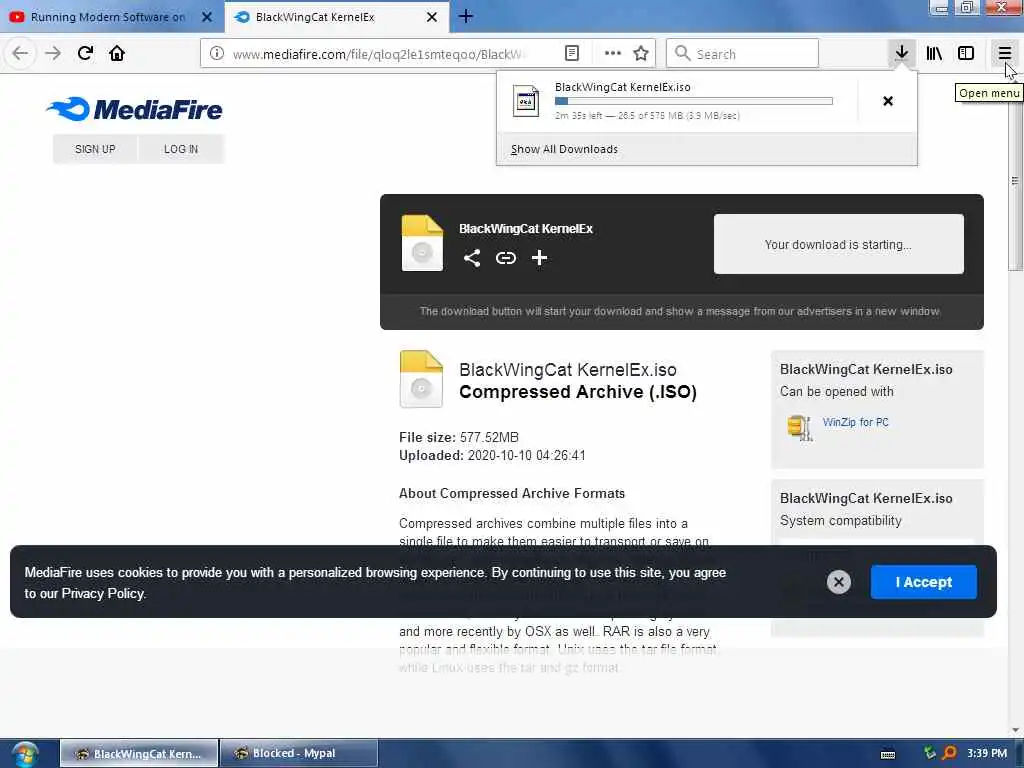Click the Uploaded 2020-10-10 04:26:41 text
Viewport: 1024px width, 768px height.
pyautogui.click(x=492, y=455)
